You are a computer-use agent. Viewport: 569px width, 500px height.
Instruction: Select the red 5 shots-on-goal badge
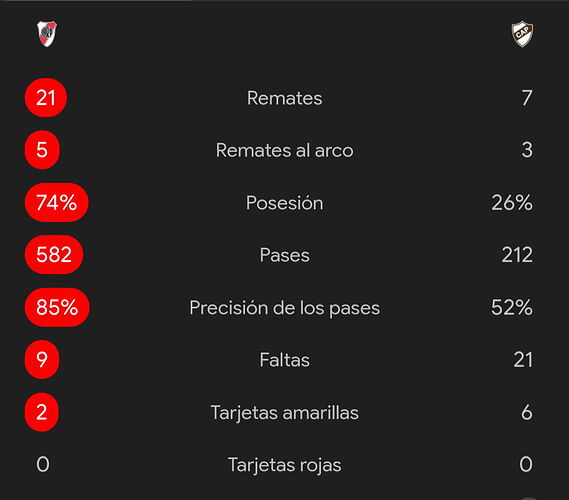point(42,149)
